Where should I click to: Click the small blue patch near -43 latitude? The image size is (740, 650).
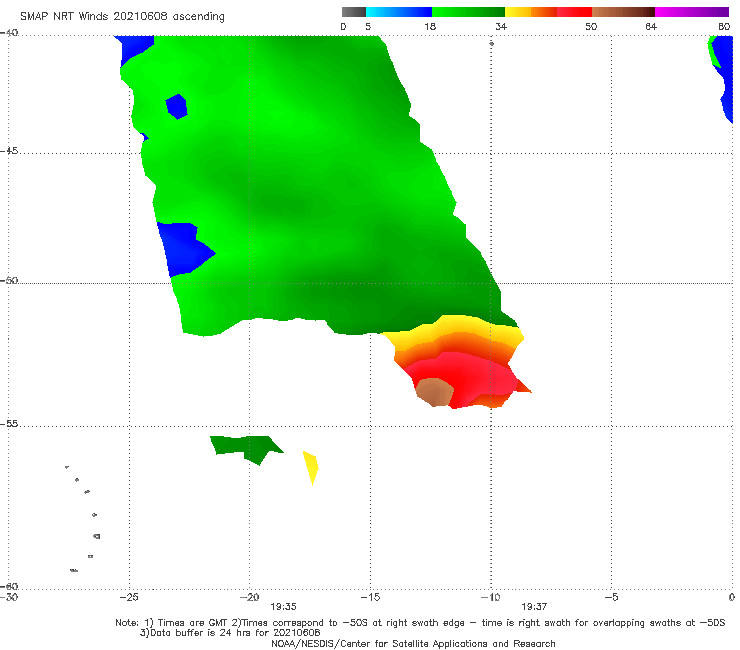[x=177, y=107]
